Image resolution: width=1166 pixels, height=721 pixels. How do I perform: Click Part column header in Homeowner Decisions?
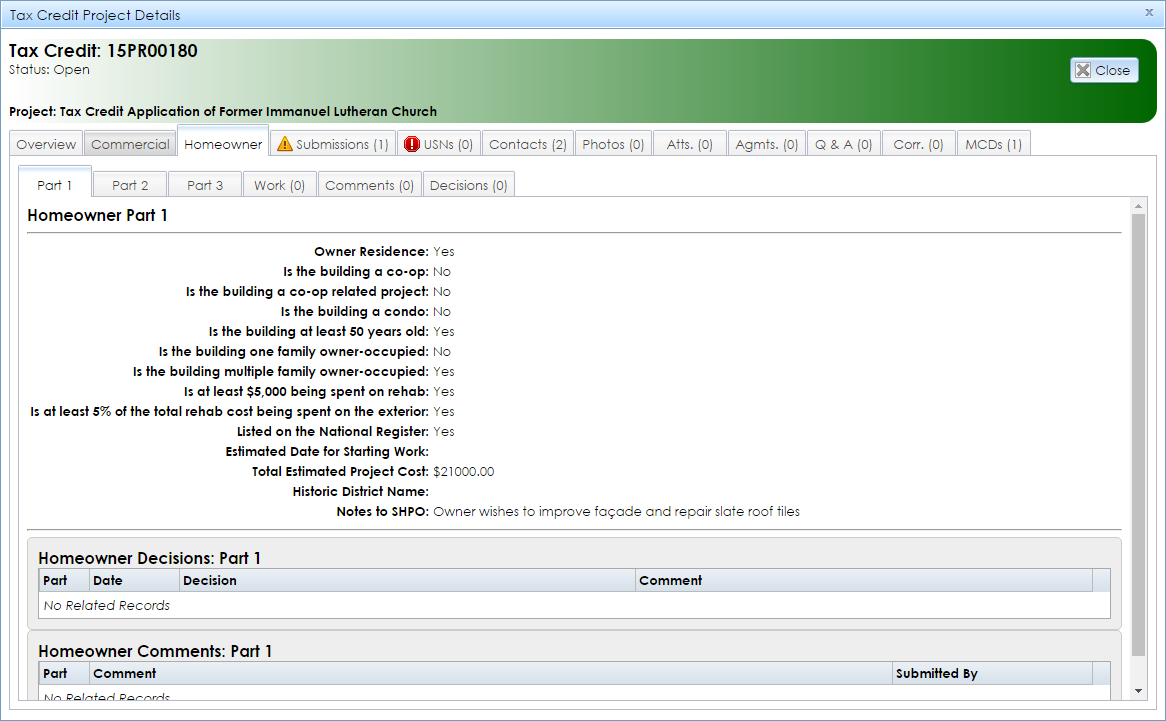pyautogui.click(x=64, y=581)
